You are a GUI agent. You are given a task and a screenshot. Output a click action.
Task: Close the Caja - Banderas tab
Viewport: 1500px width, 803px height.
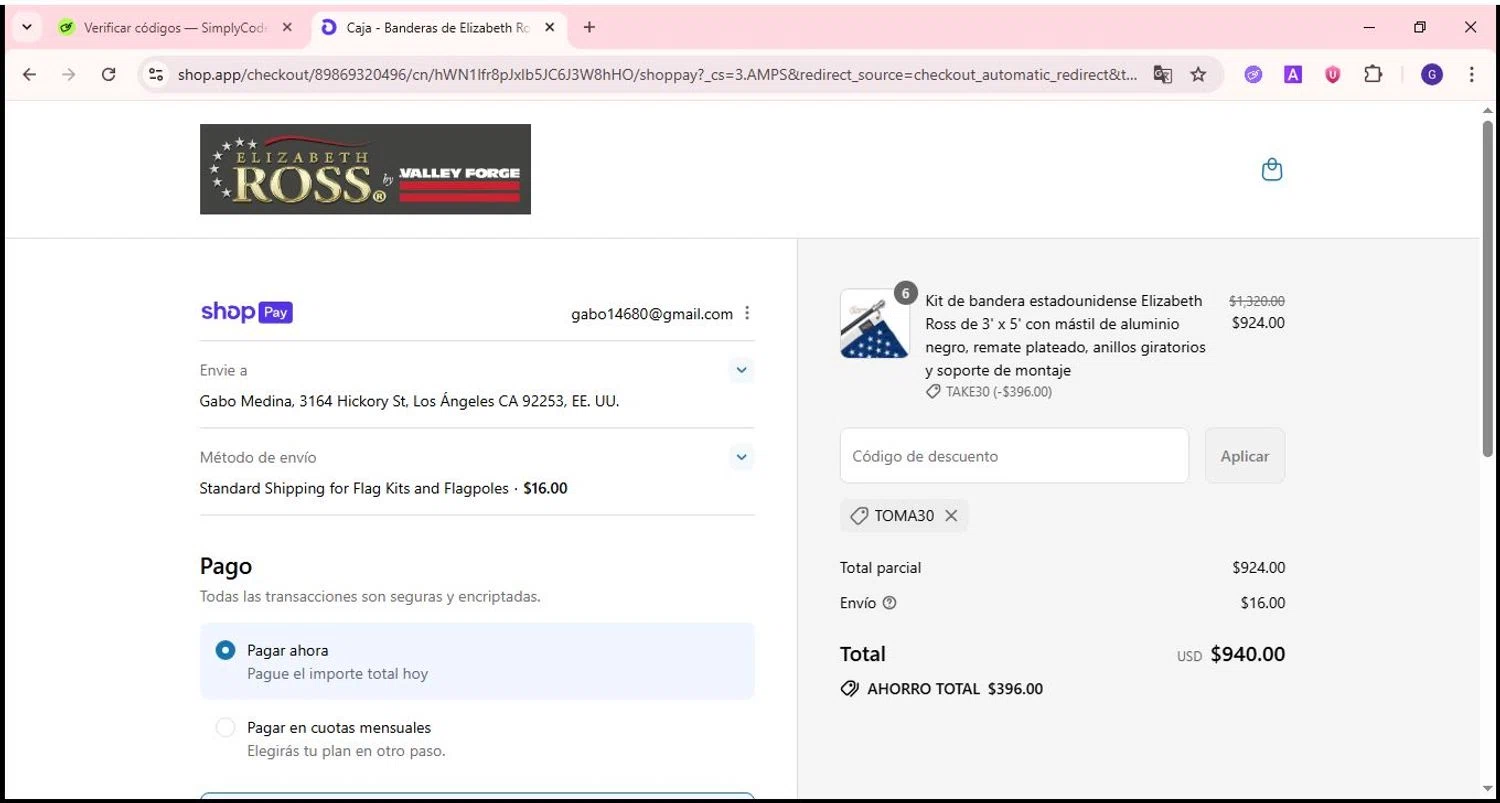coord(549,27)
